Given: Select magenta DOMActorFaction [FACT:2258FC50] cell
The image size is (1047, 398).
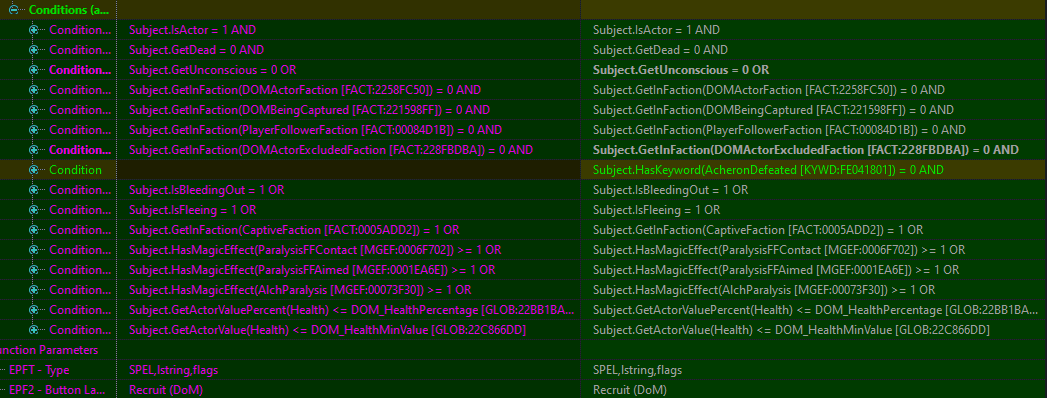Looking at the screenshot, I should [x=305, y=90].
